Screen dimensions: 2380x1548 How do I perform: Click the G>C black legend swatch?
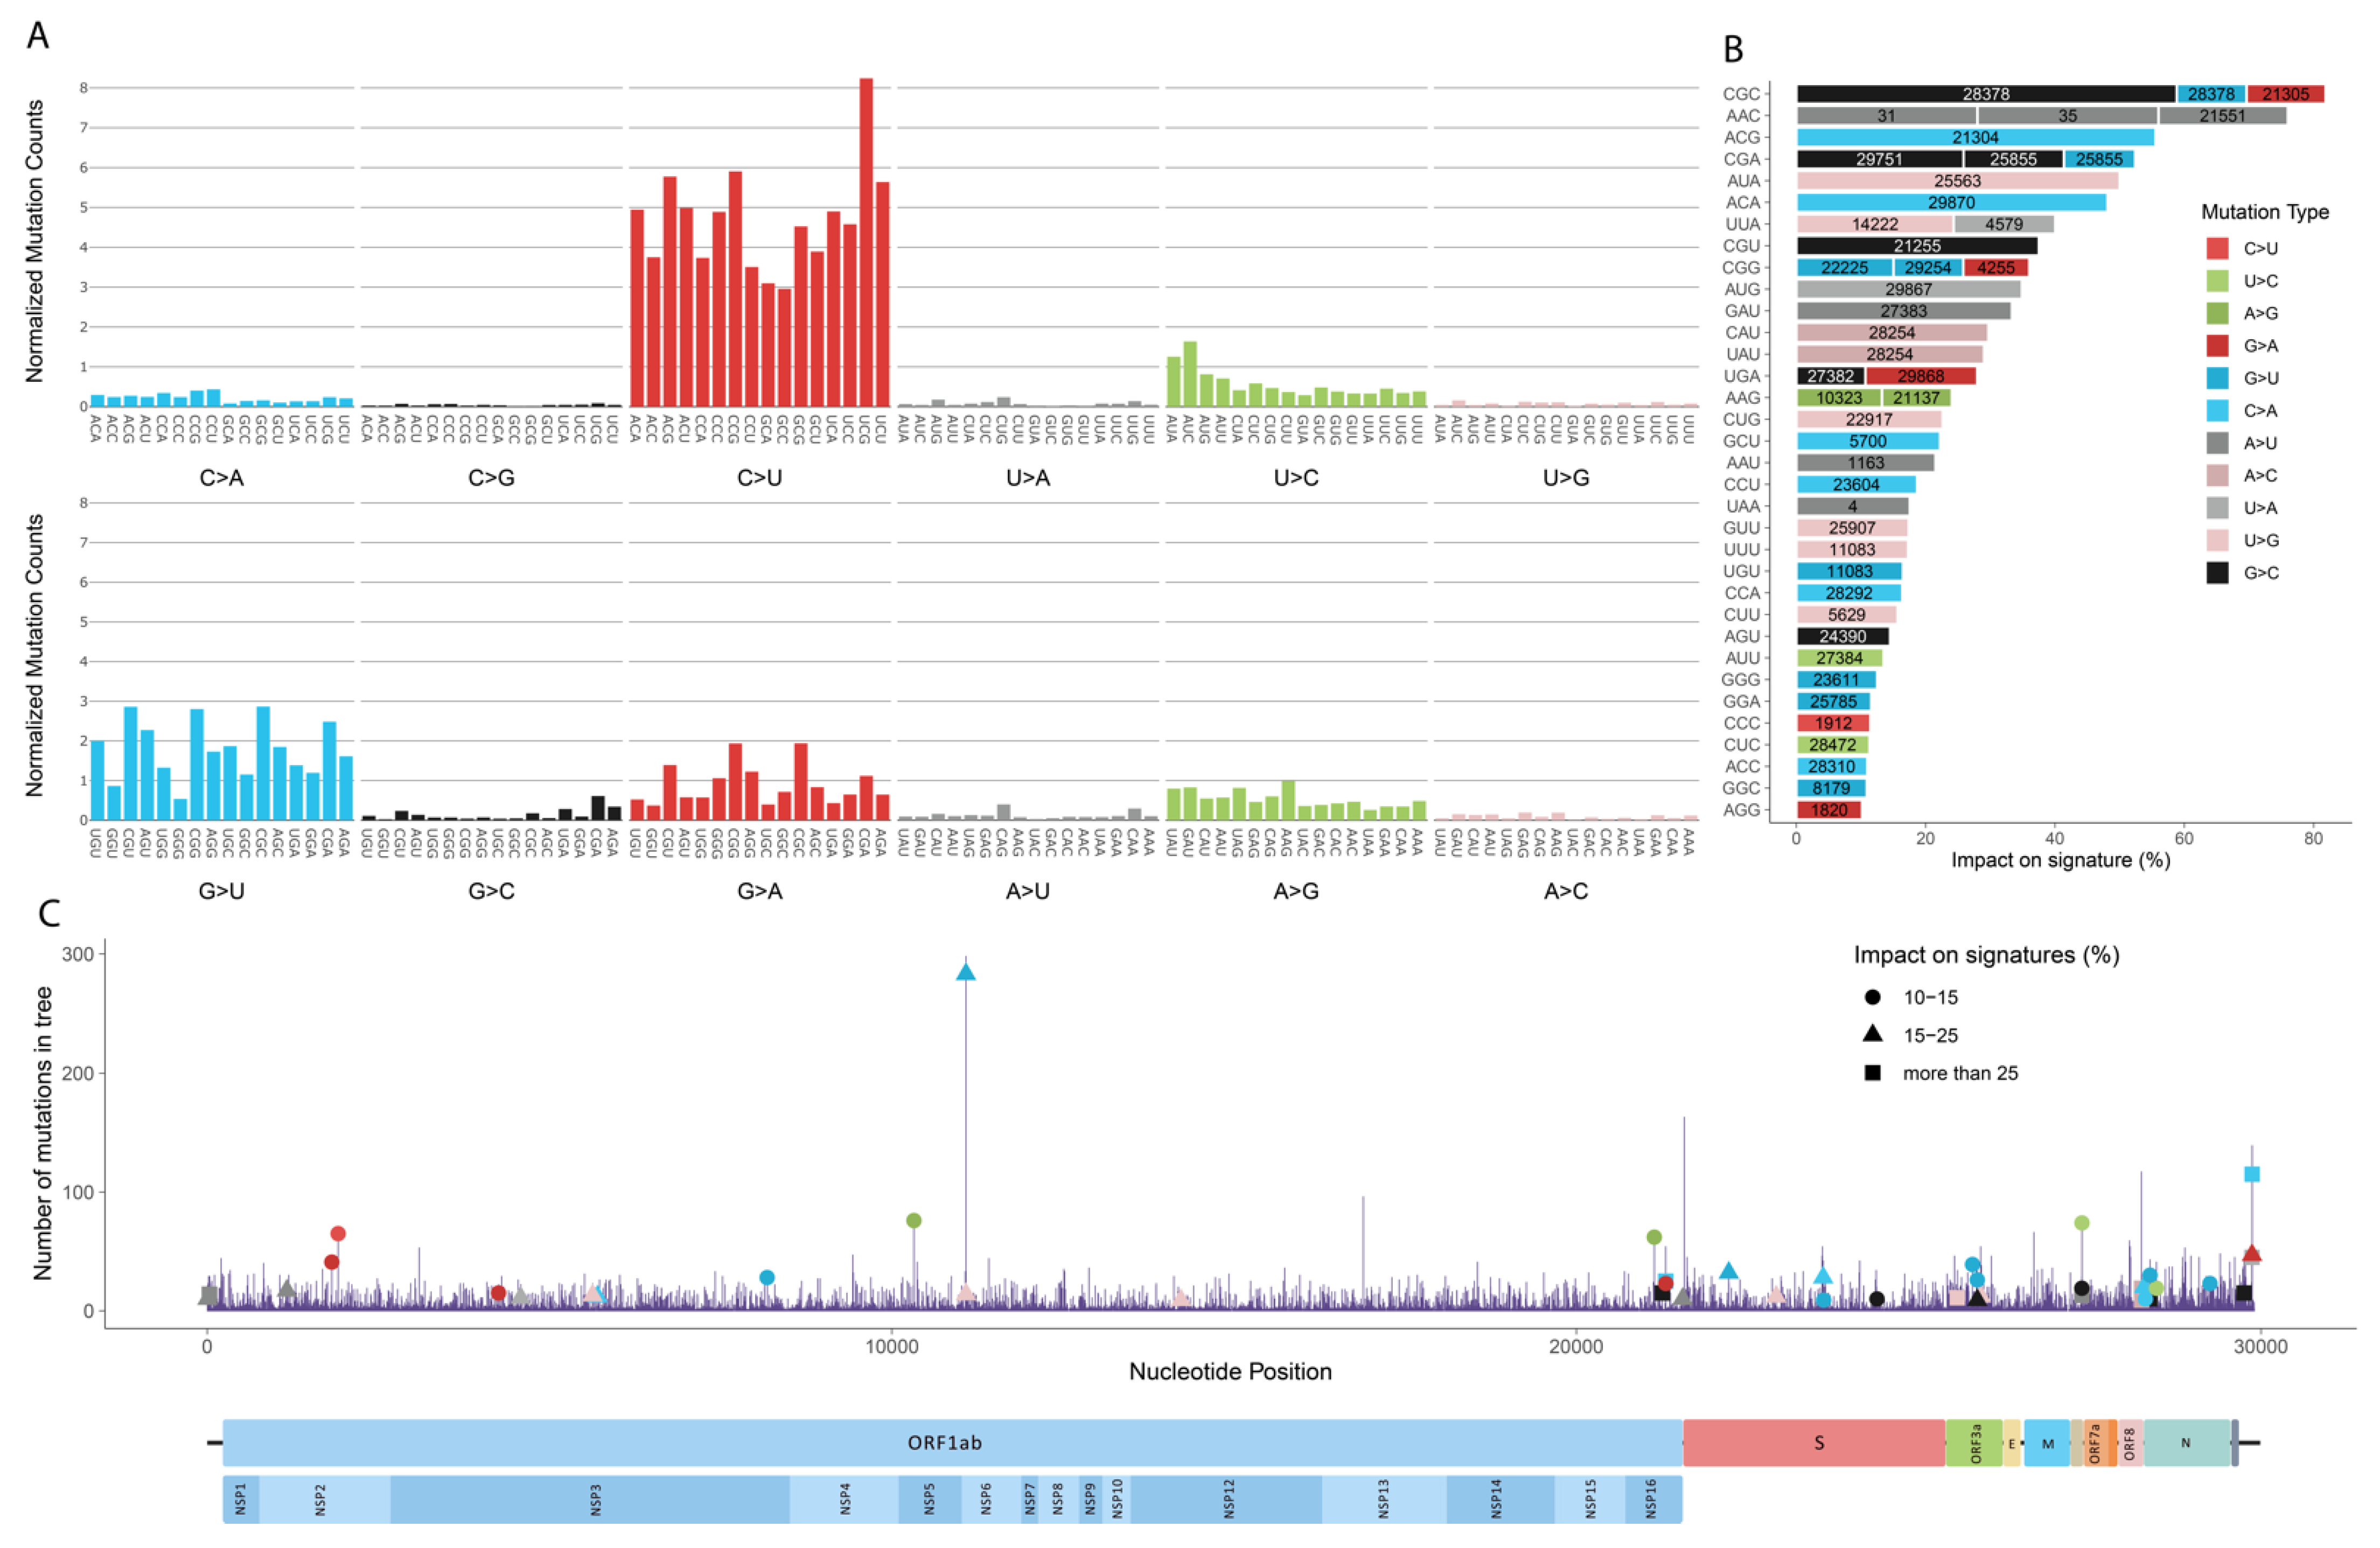2217,573
